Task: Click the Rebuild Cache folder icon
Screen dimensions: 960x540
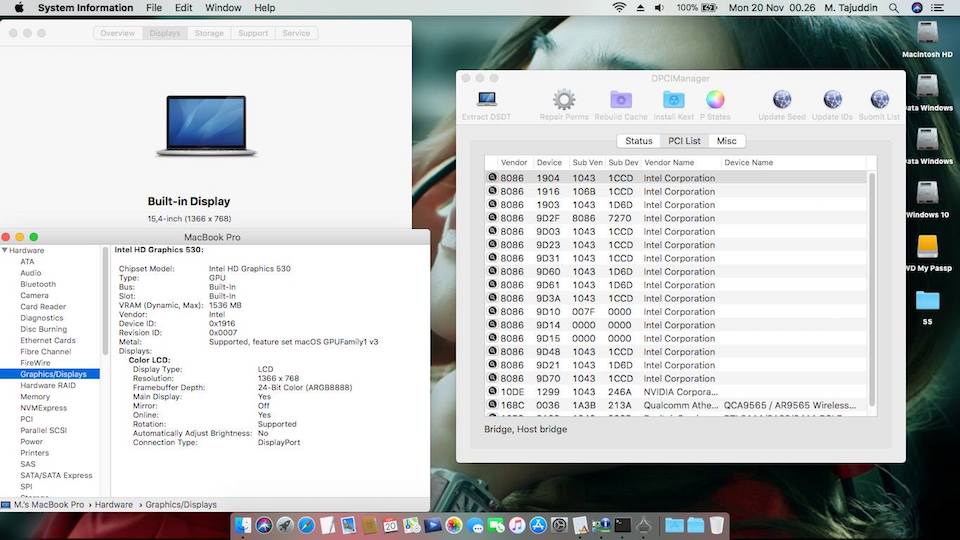Action: coord(621,100)
